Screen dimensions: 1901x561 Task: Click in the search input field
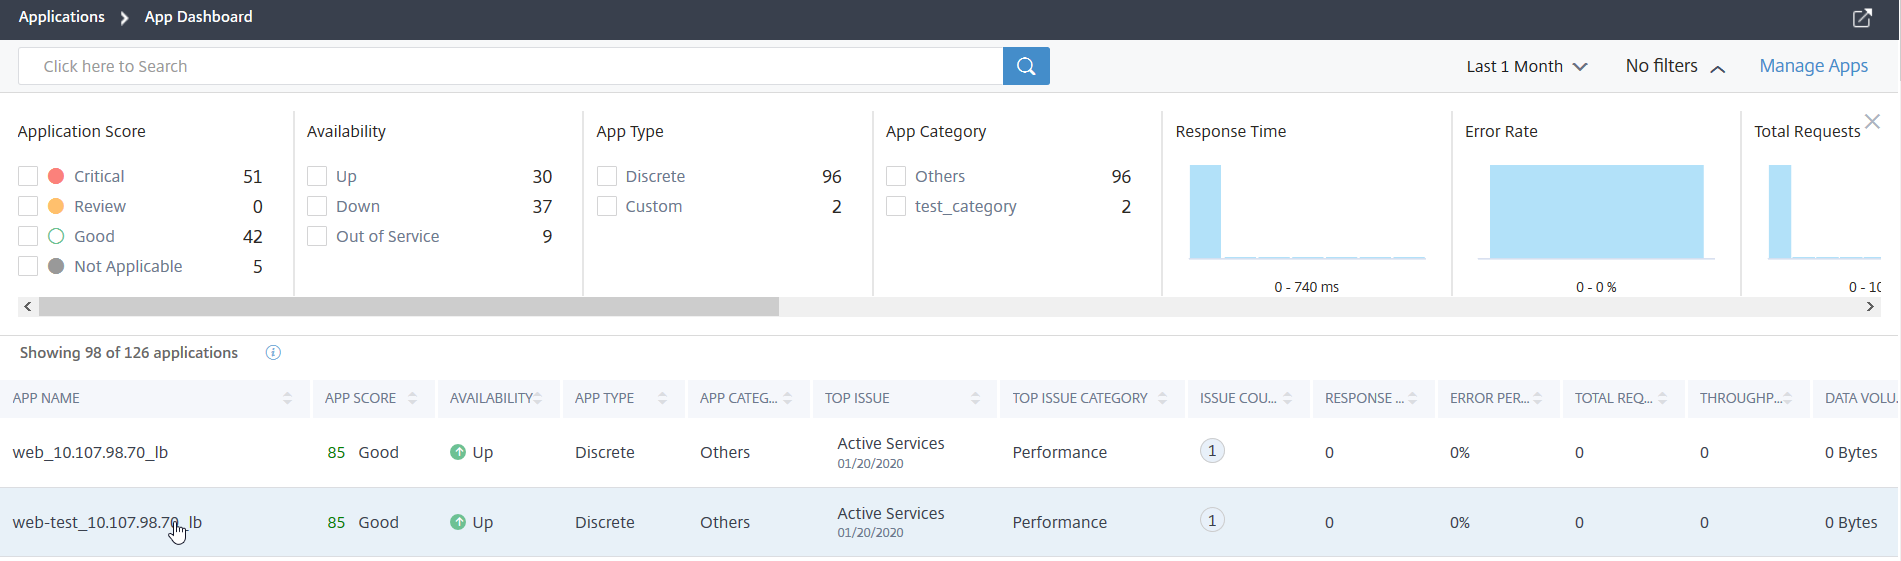tap(510, 66)
